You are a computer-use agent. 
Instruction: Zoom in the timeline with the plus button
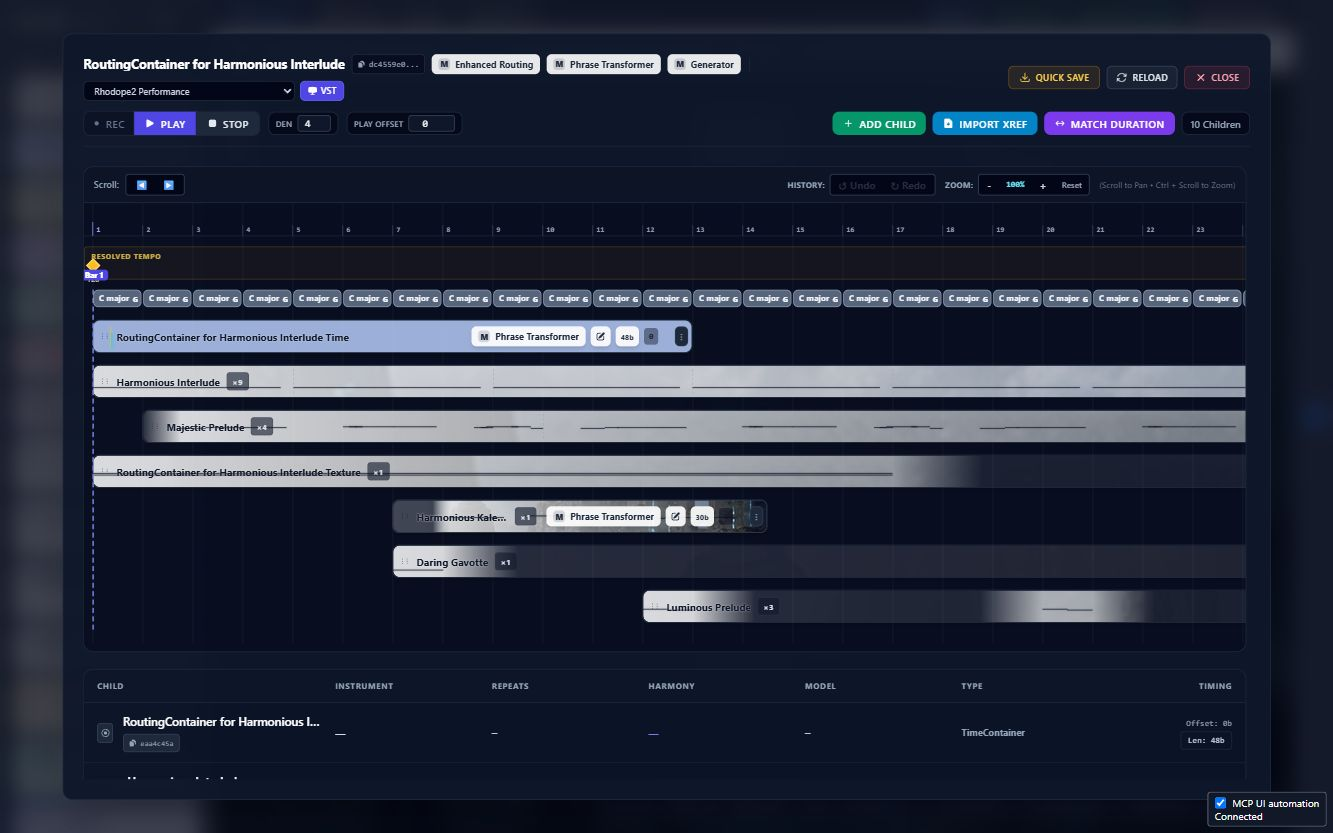point(1043,185)
